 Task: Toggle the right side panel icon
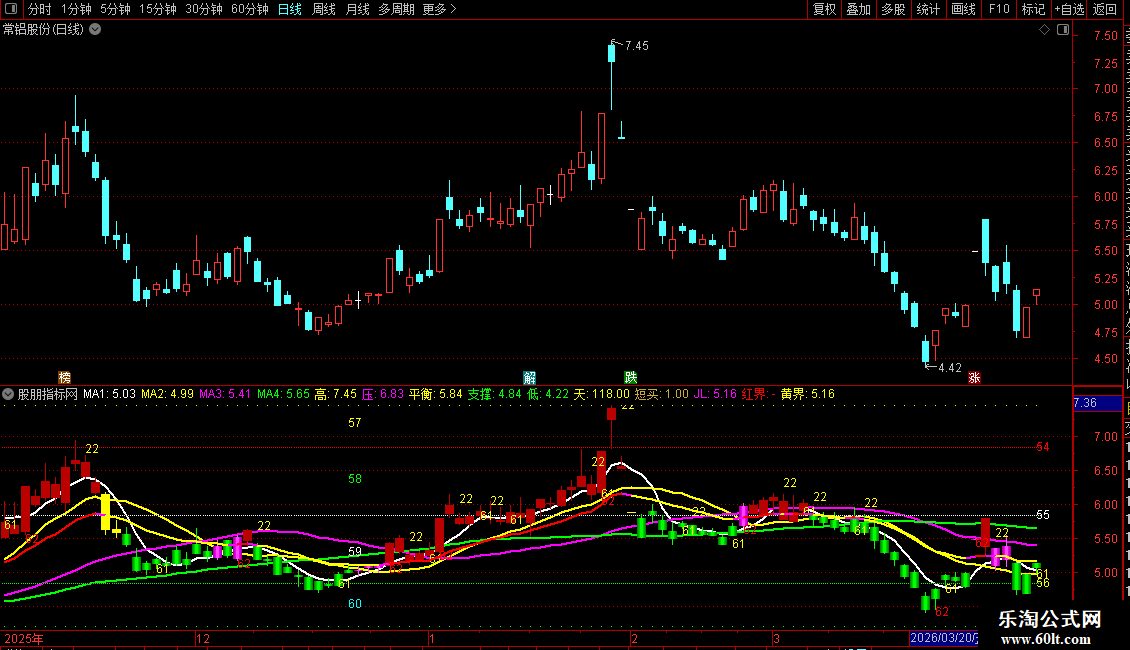[1063, 30]
